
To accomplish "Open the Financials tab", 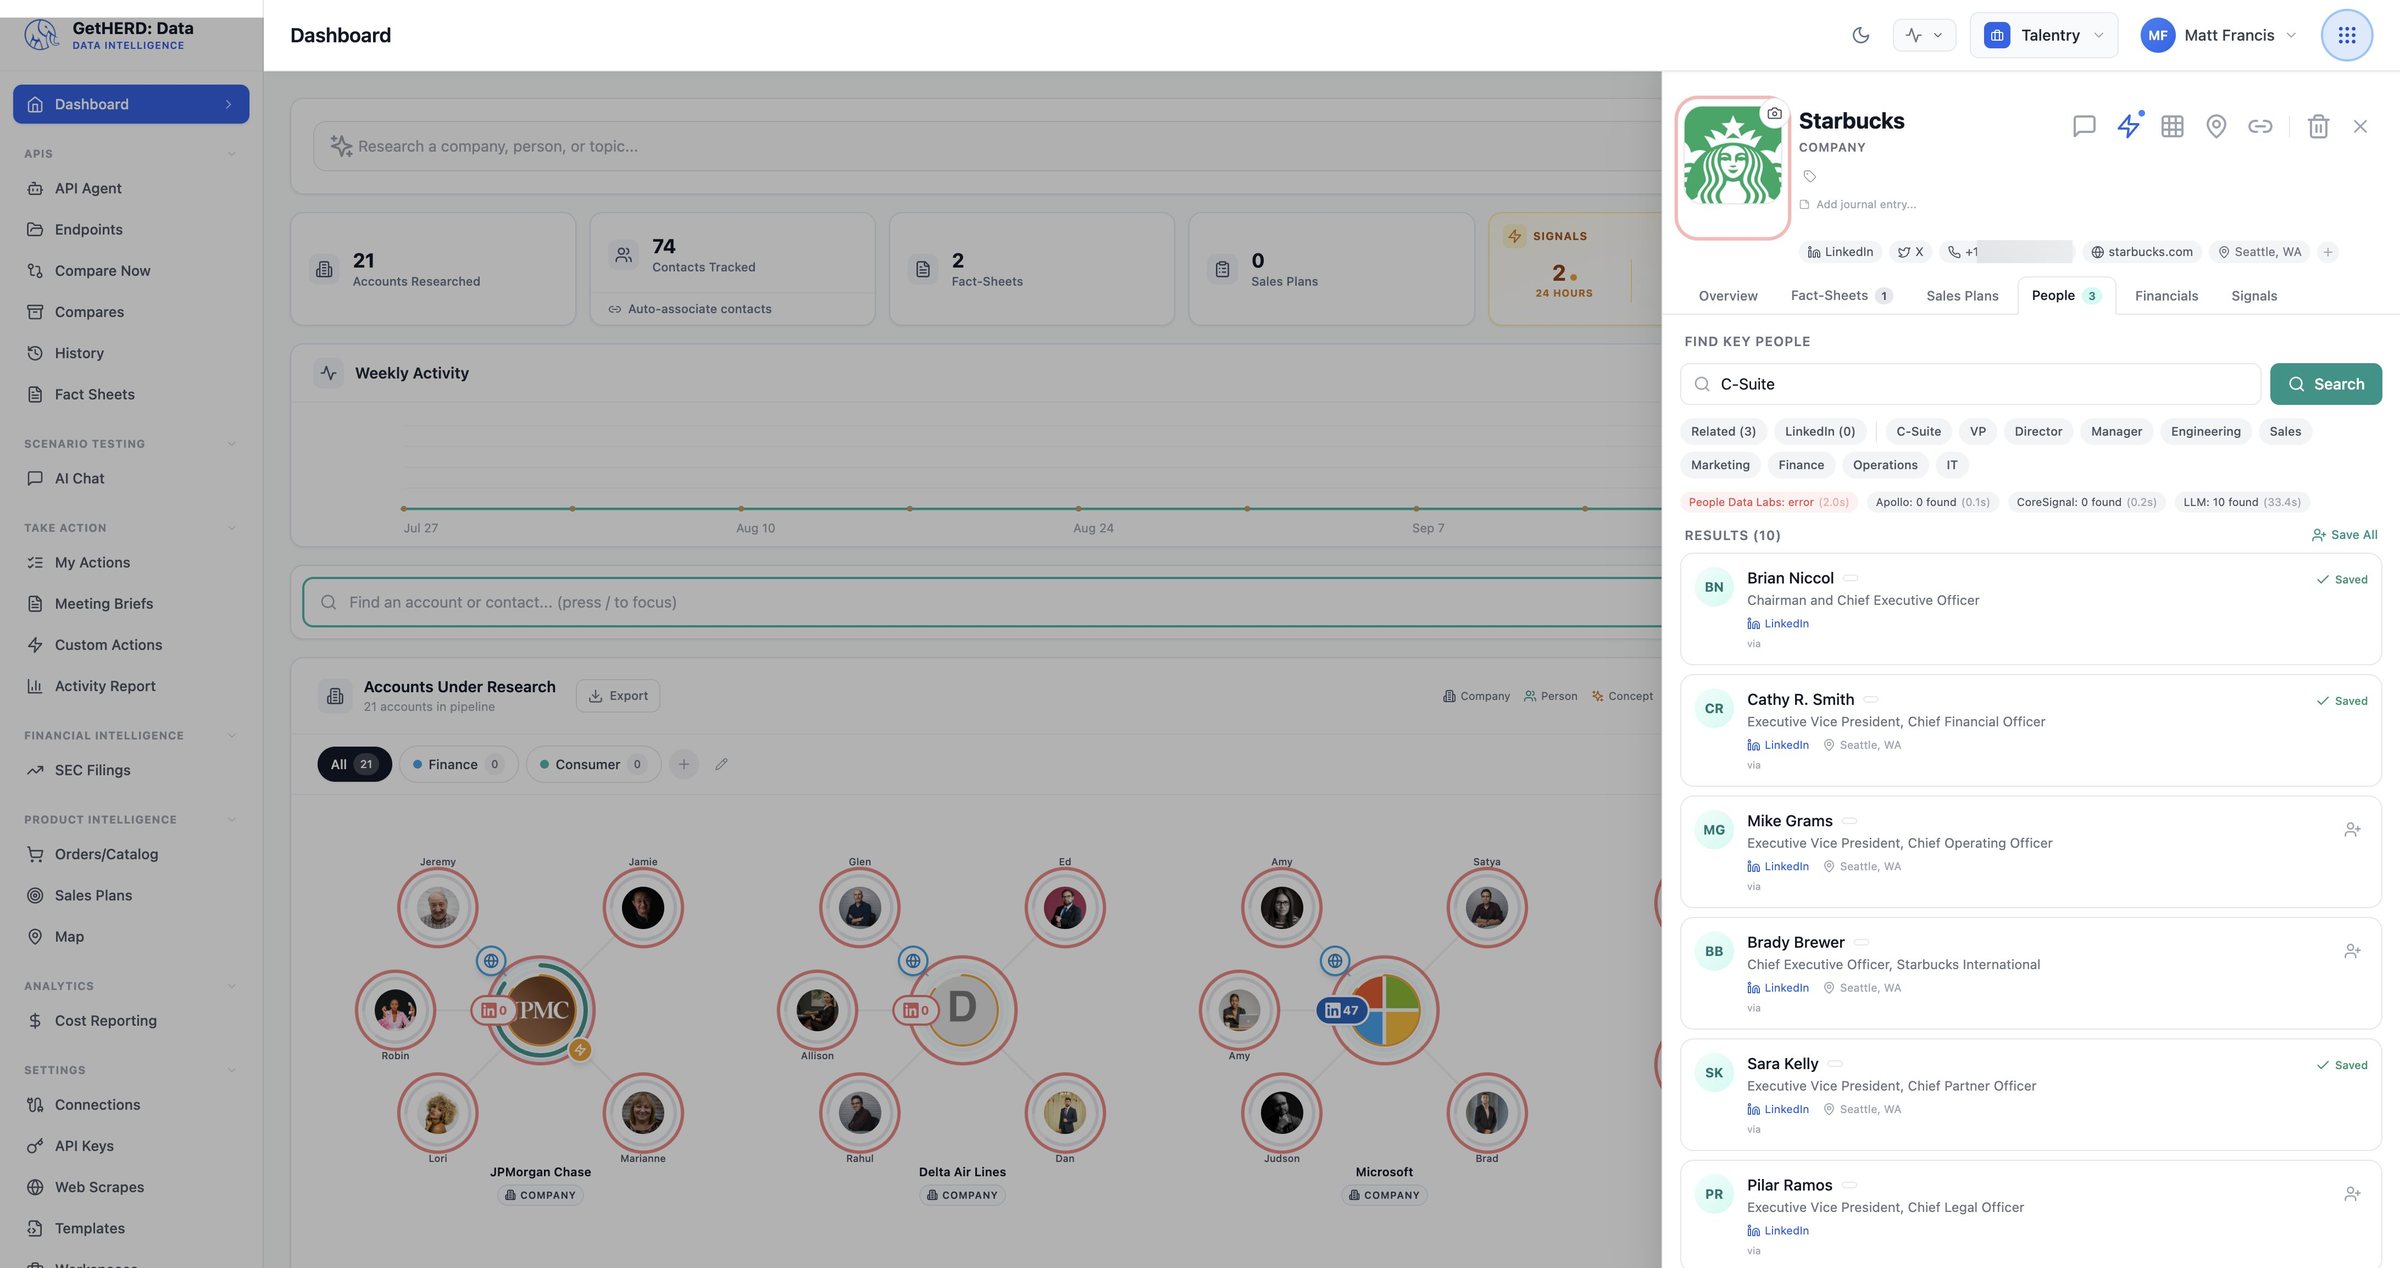I will pos(2166,296).
